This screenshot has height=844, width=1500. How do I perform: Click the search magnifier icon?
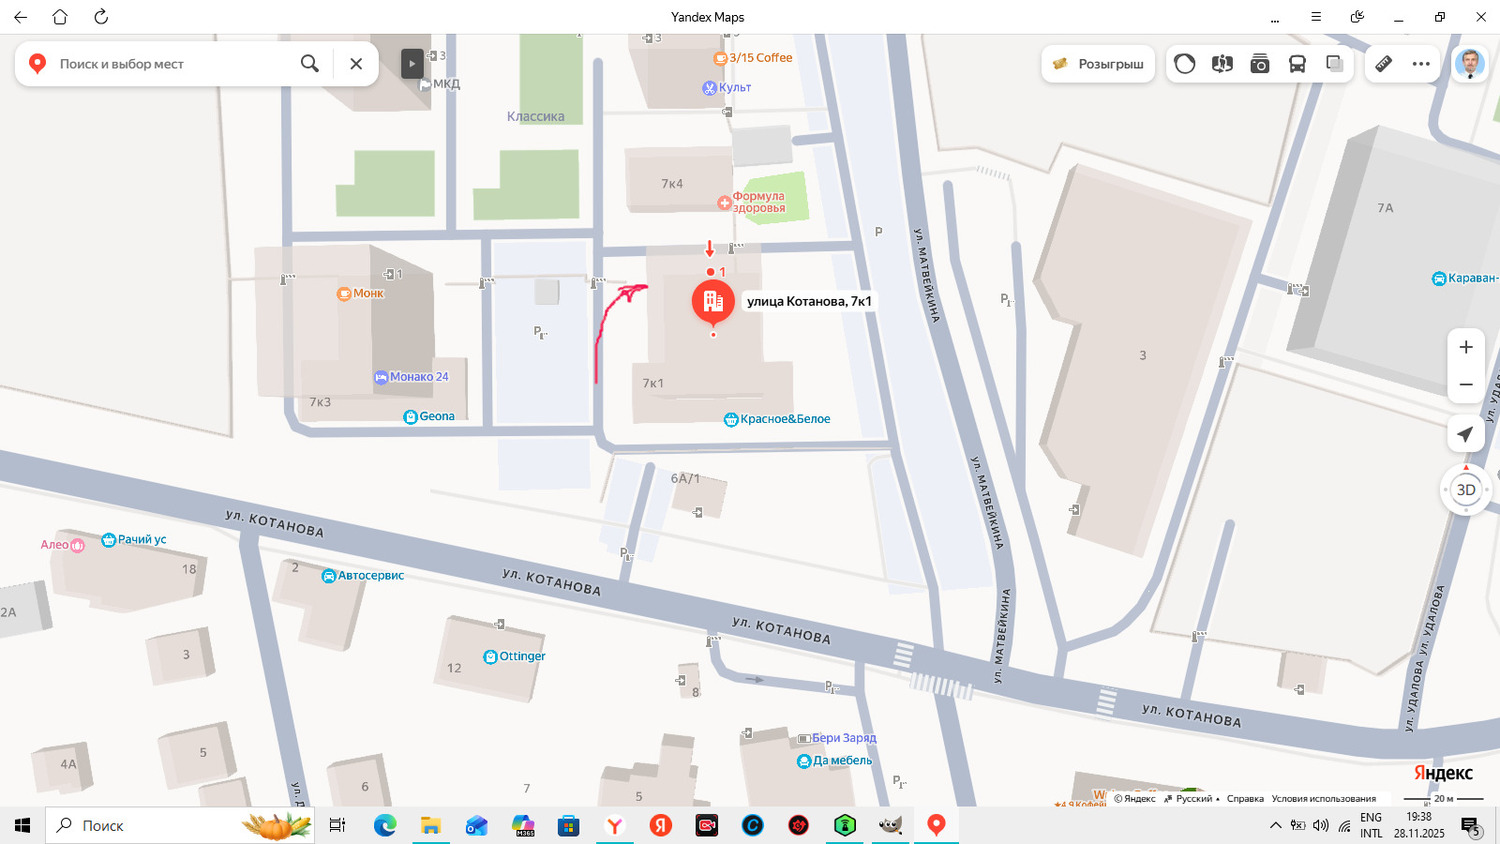tap(310, 64)
